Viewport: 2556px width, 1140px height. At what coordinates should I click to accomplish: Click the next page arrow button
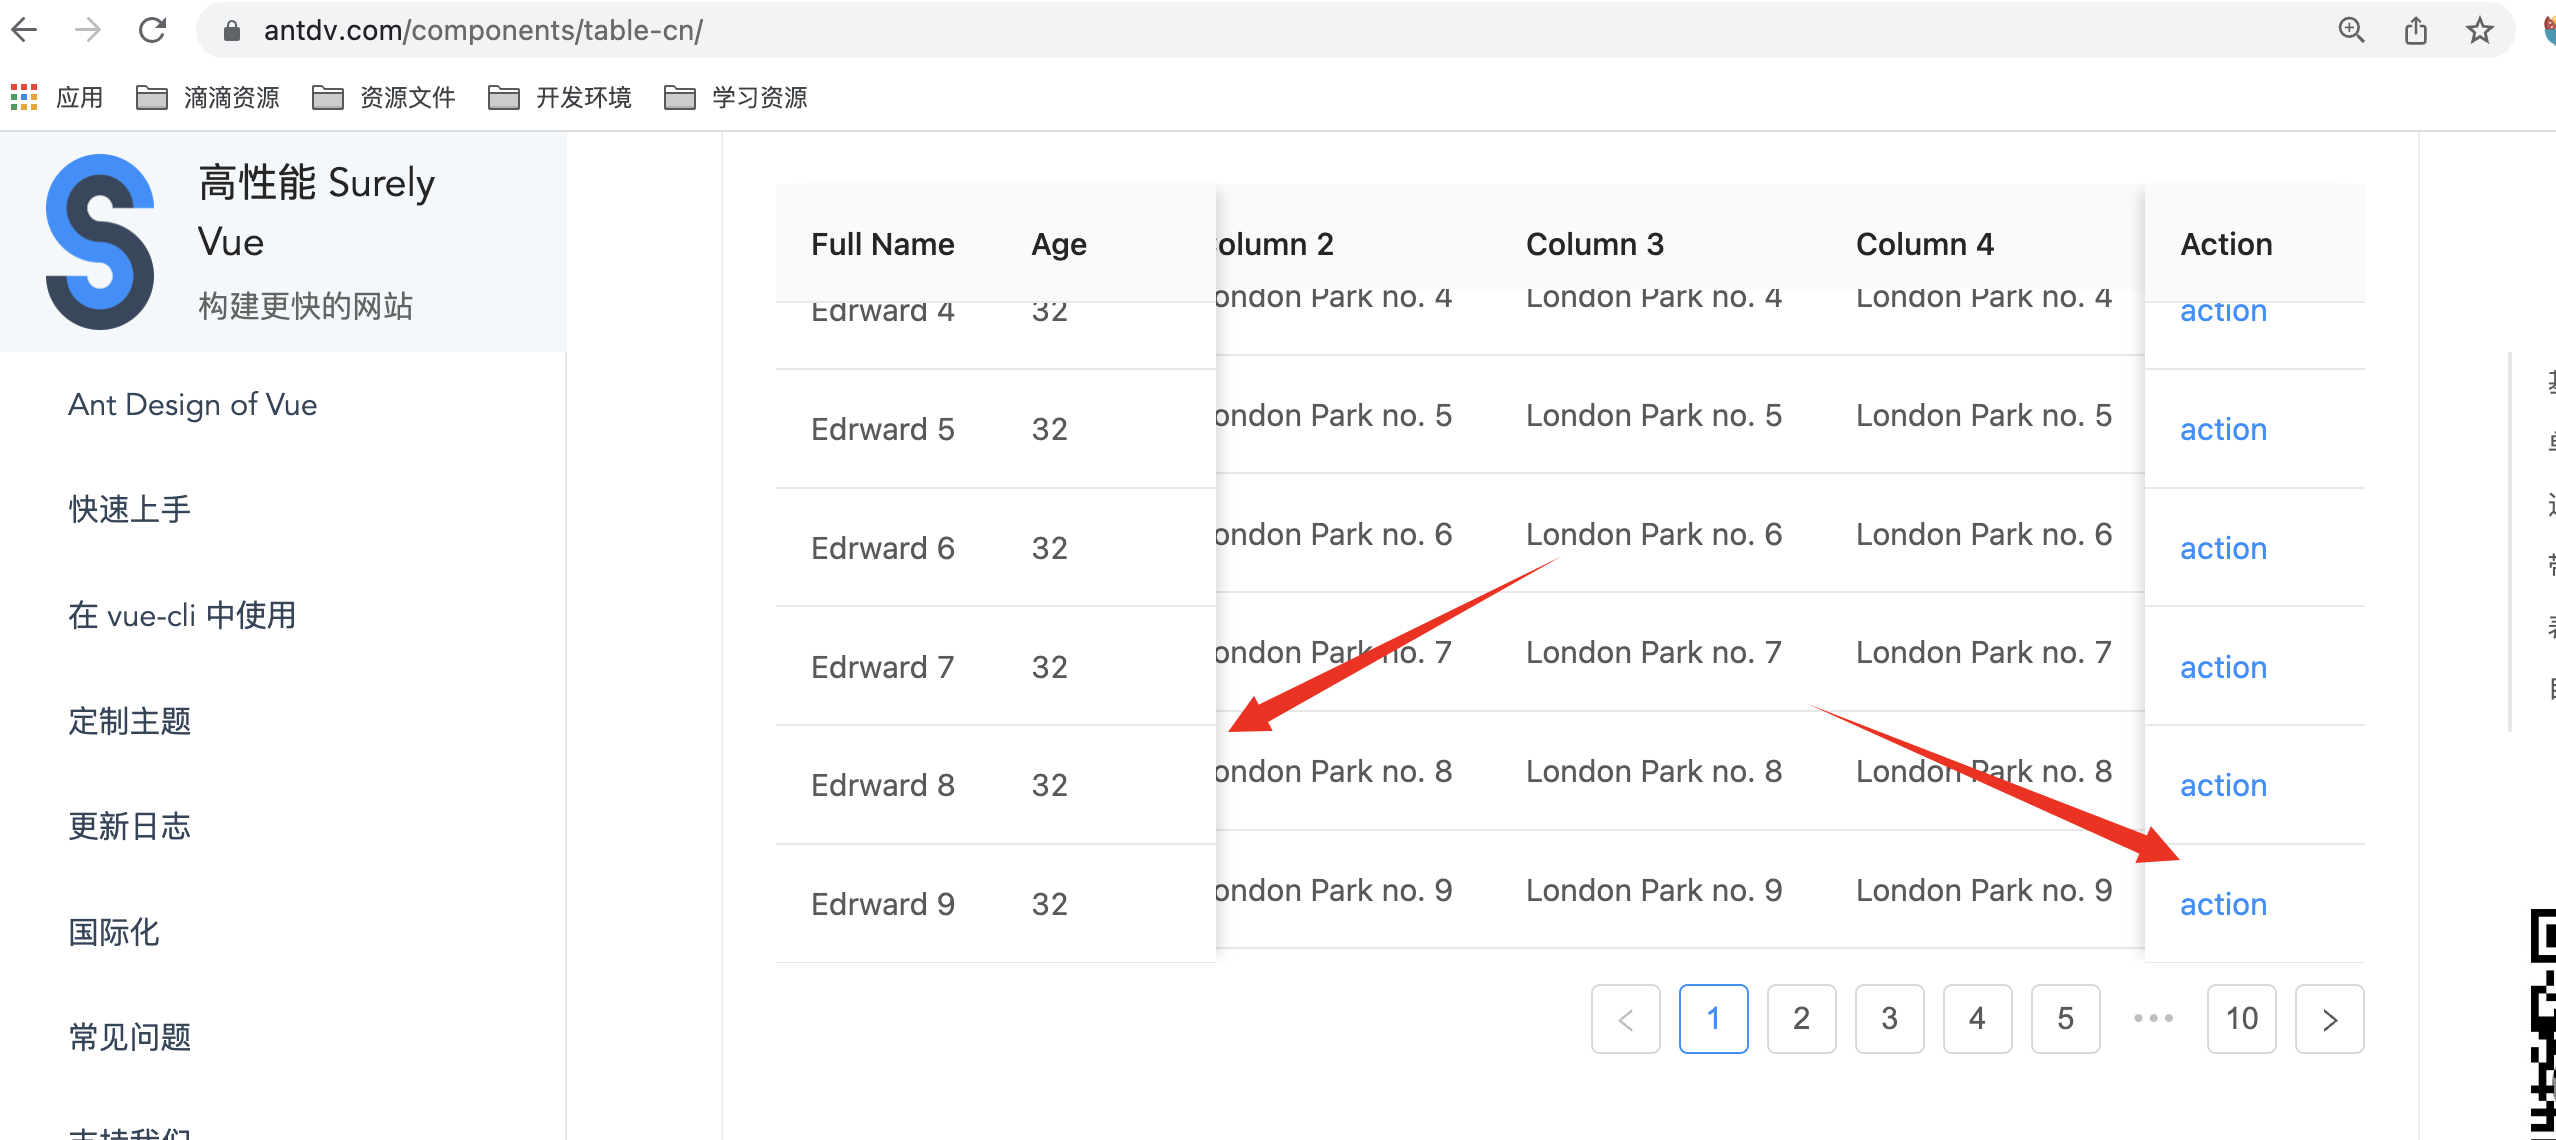[x=2330, y=1019]
